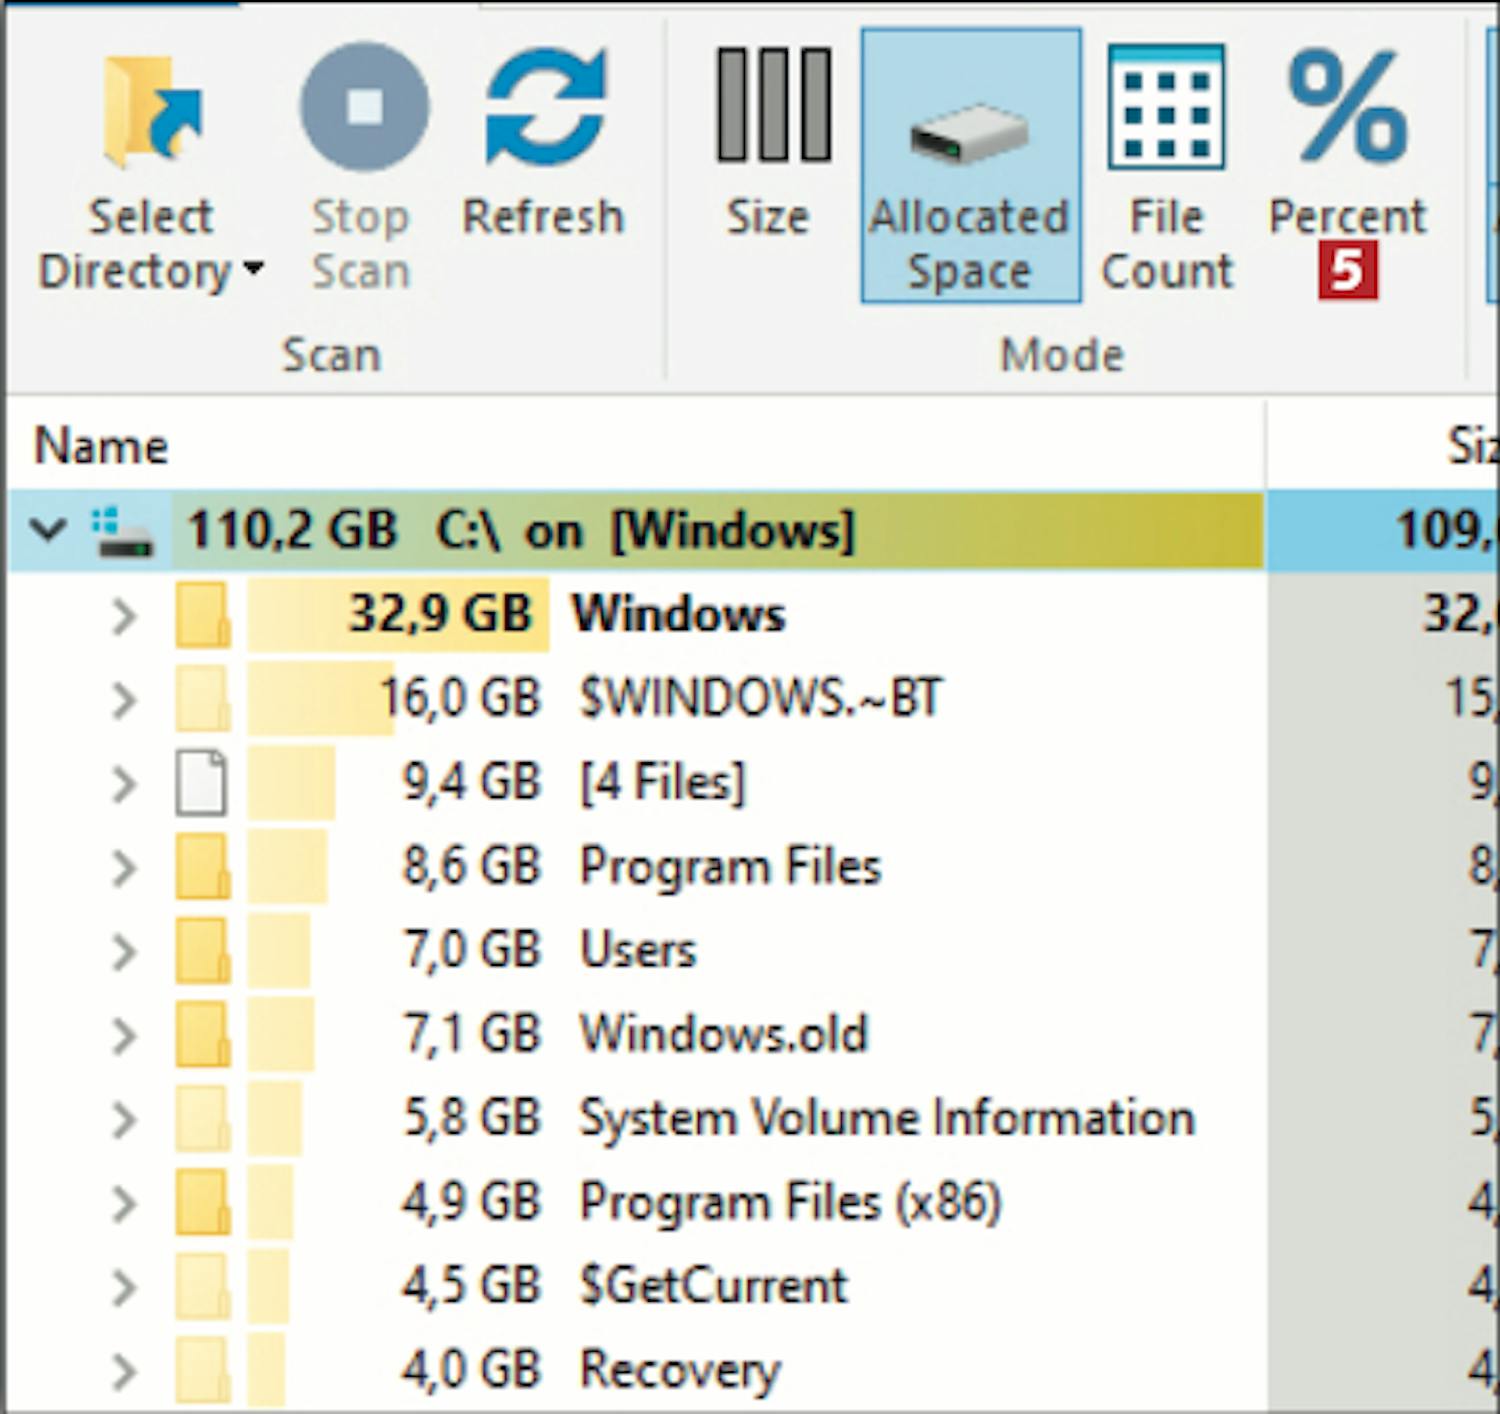The height and width of the screenshot is (1414, 1500).
Task: Select the Users folder row
Action: coord(637,951)
